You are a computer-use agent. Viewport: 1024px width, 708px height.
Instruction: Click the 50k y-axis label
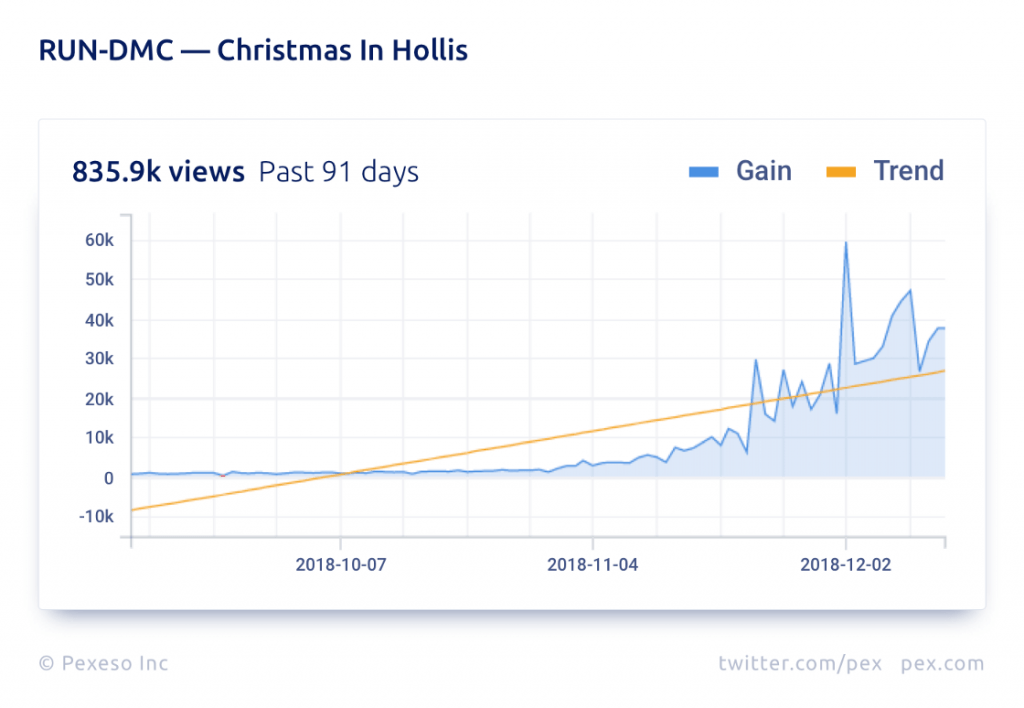(98, 280)
